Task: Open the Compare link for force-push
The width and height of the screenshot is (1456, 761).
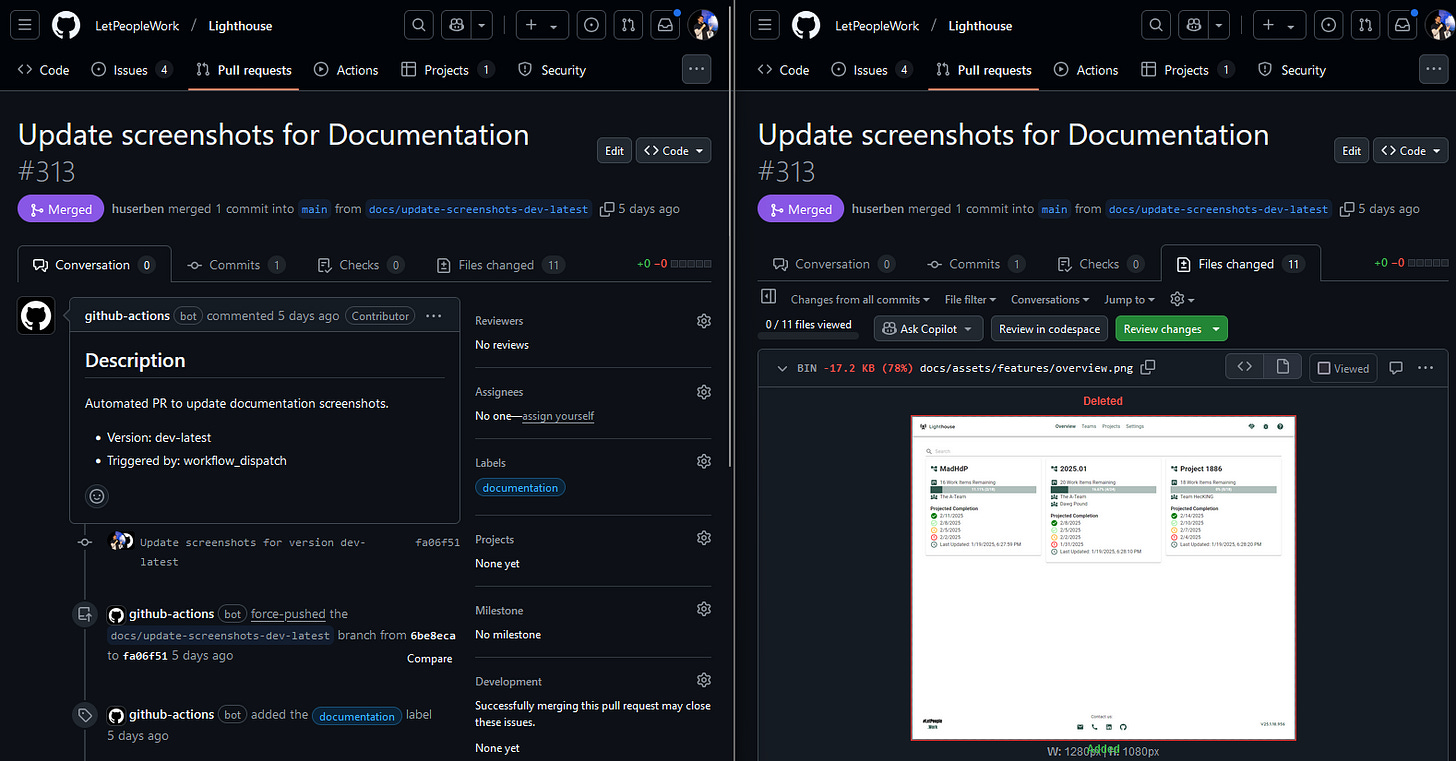Action: (x=430, y=658)
